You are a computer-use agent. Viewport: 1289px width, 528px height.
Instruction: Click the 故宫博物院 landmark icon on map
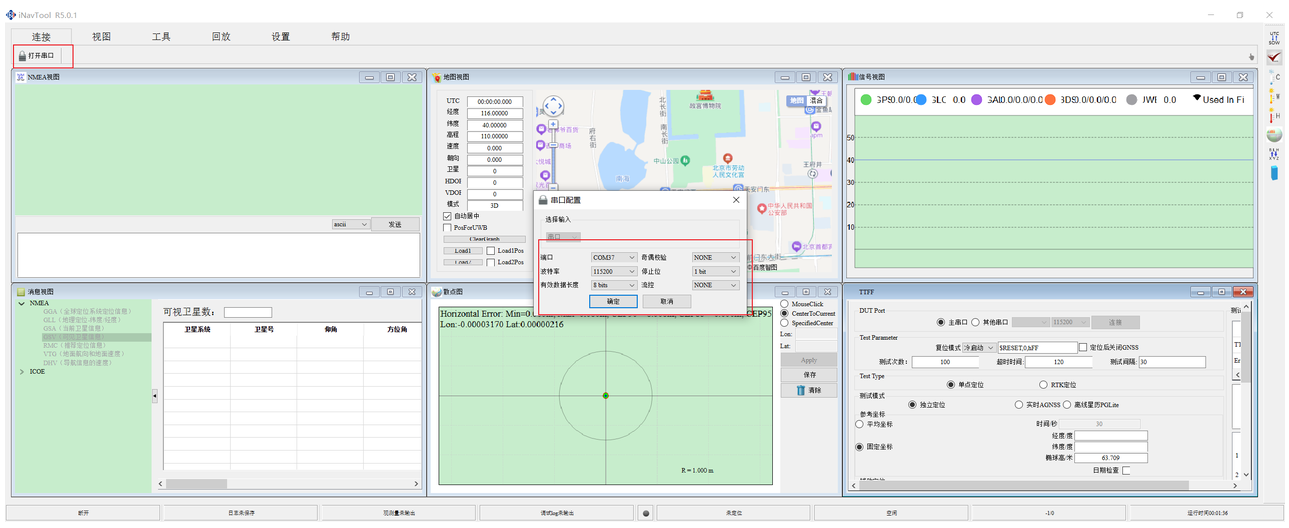point(707,96)
